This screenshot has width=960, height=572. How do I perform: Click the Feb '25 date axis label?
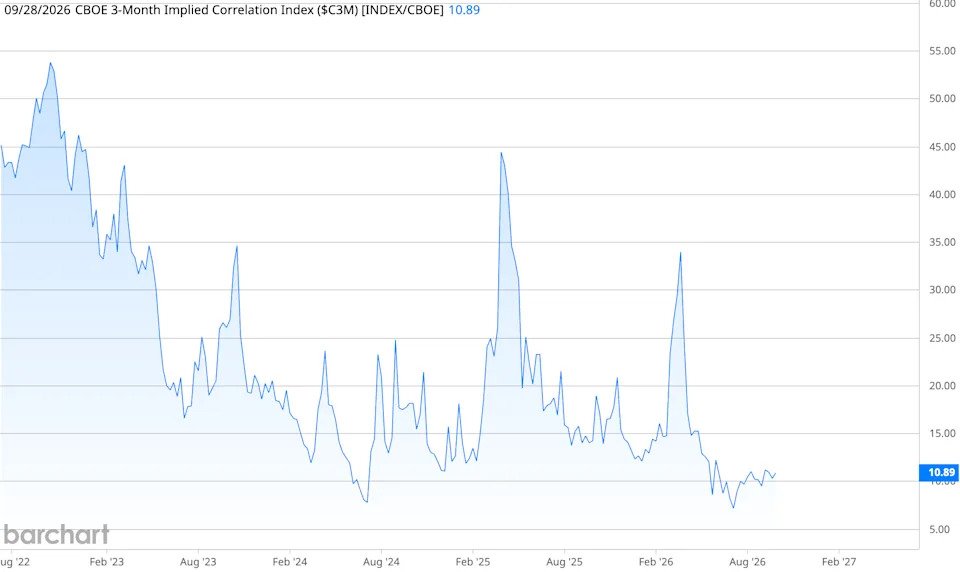(473, 562)
